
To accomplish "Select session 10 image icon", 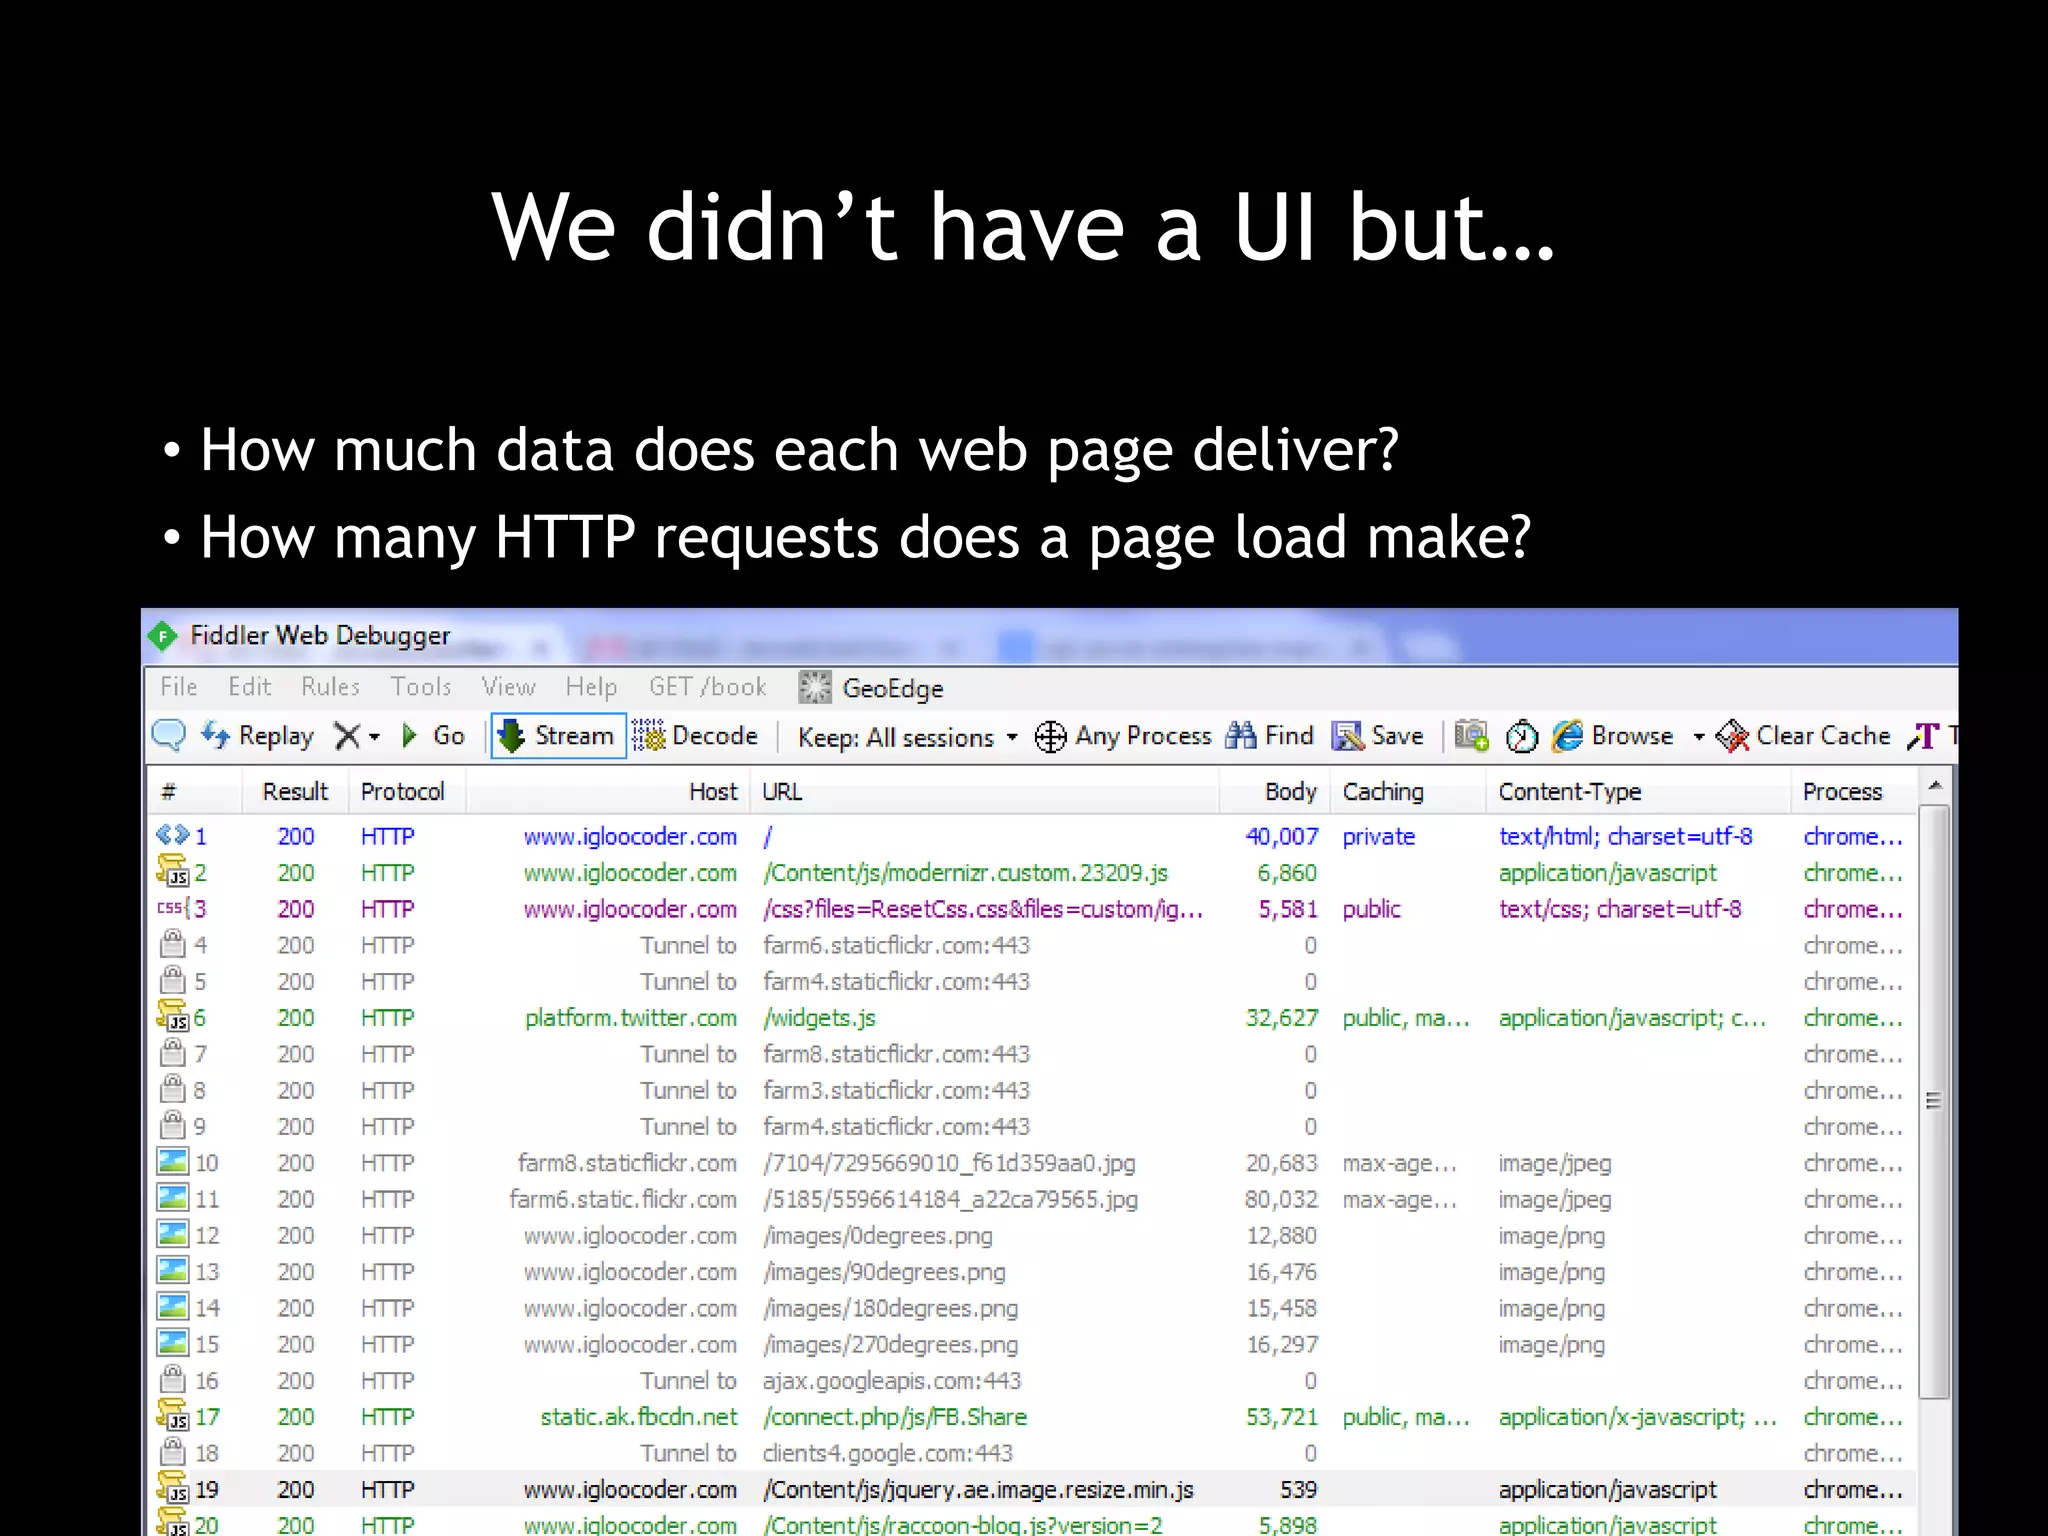I will [173, 1161].
